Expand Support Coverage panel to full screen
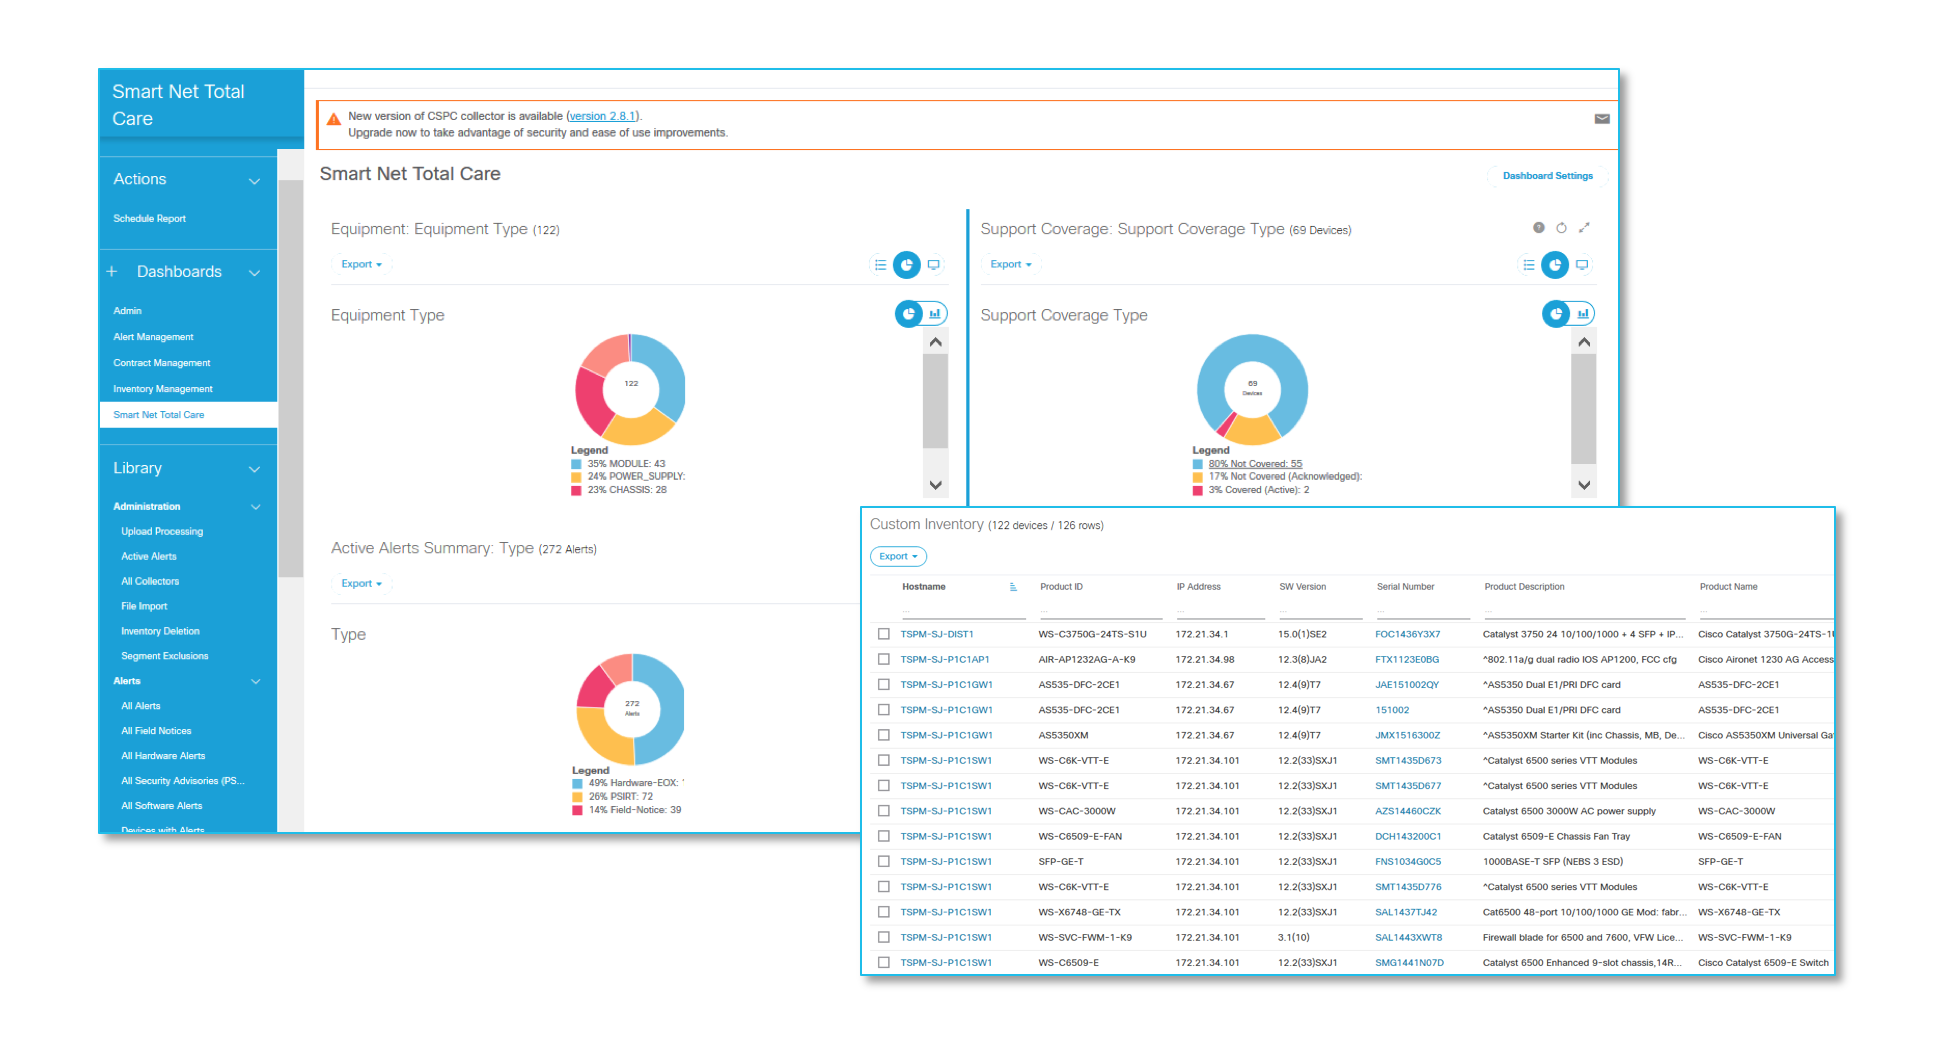 1584,228
